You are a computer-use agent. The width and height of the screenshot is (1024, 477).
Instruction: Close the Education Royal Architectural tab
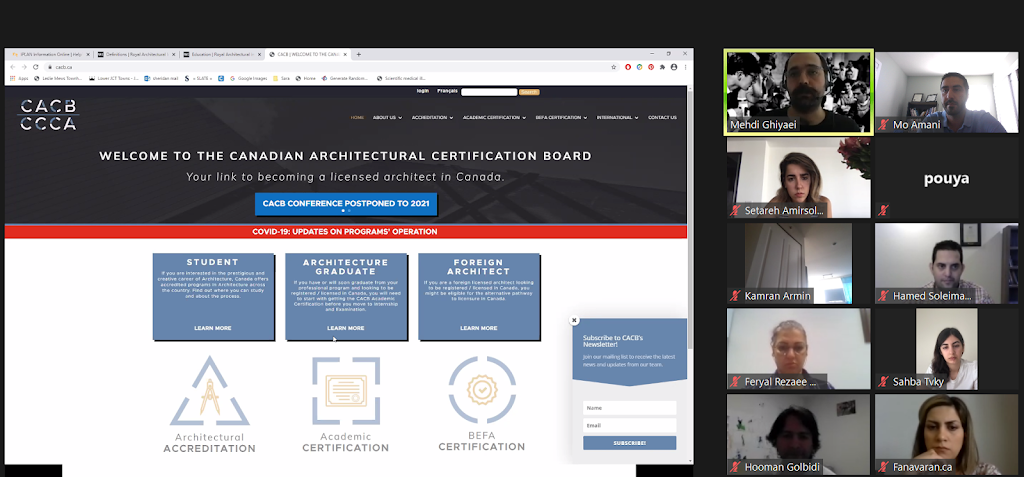click(x=259, y=54)
